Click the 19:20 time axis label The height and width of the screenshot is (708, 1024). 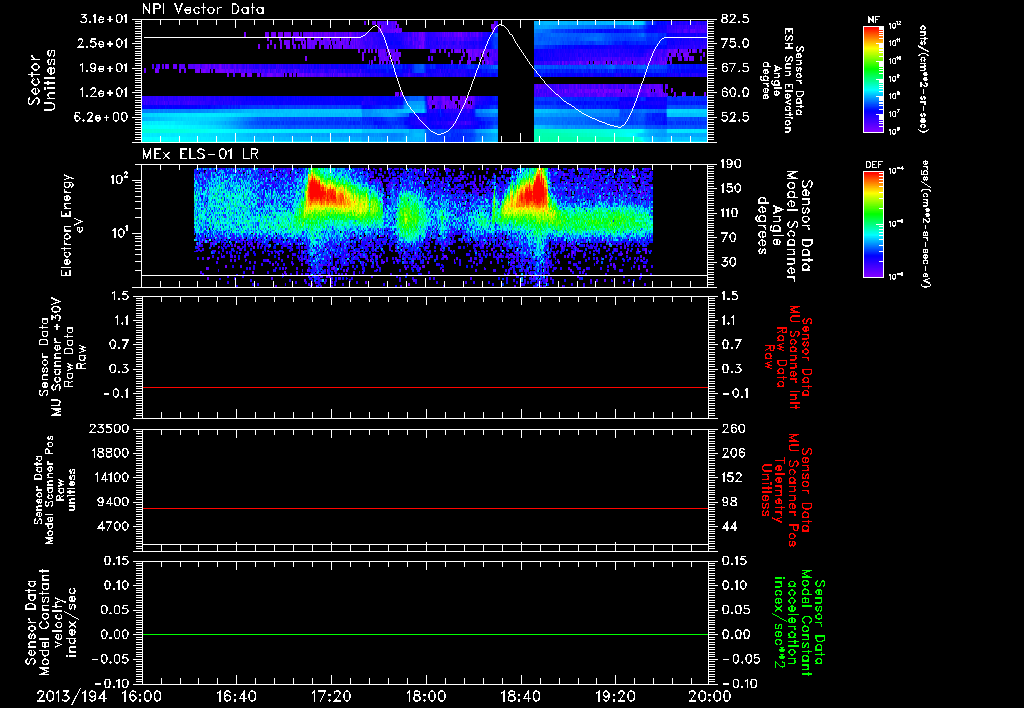click(x=615, y=696)
